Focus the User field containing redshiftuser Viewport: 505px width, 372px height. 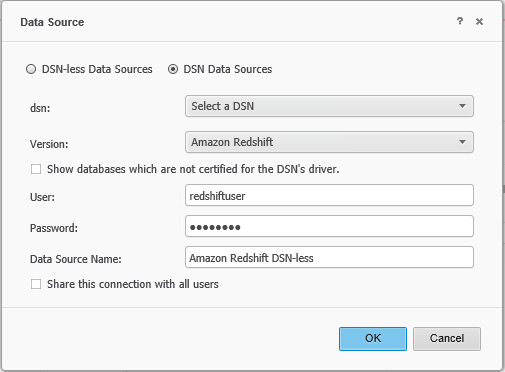(329, 195)
